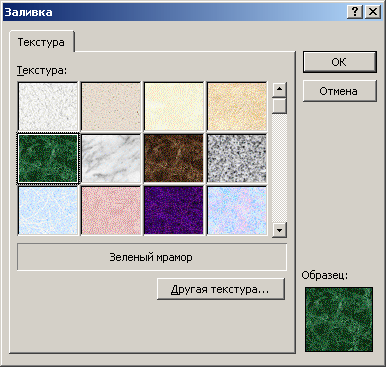The width and height of the screenshot is (386, 367).
Task: Choose the beige speckled recycled paper texture
Action: (x=111, y=106)
